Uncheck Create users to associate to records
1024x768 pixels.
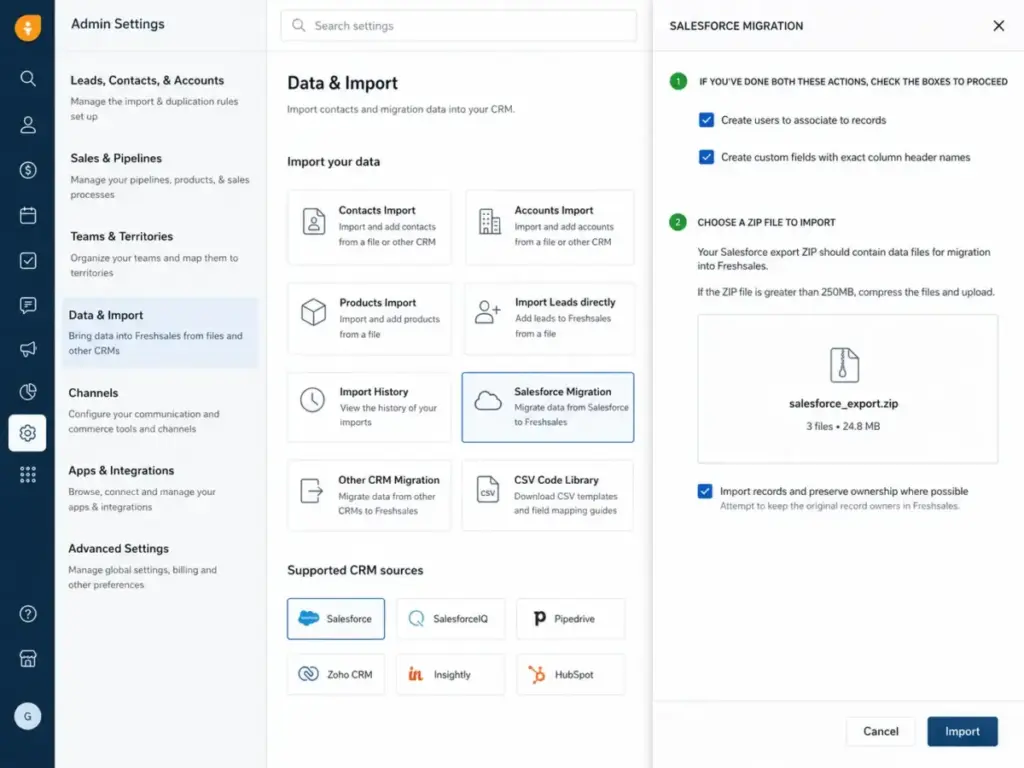click(706, 120)
